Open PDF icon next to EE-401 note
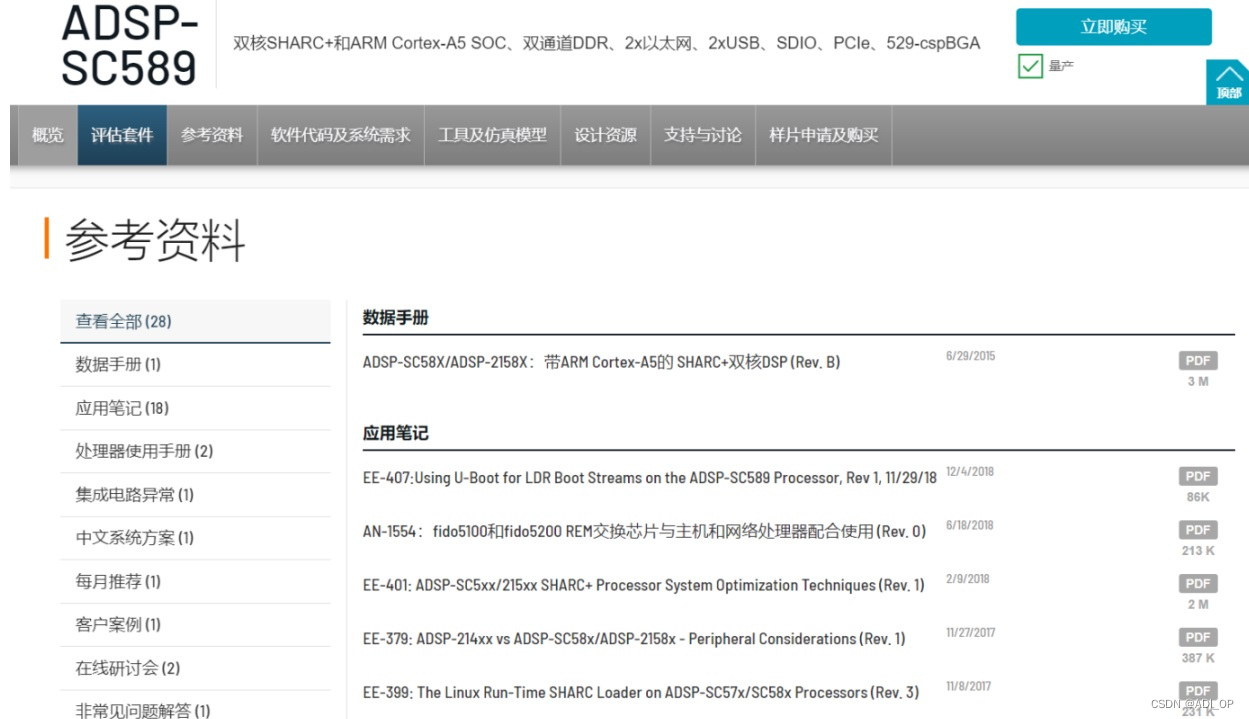1249x719 pixels. (1197, 584)
